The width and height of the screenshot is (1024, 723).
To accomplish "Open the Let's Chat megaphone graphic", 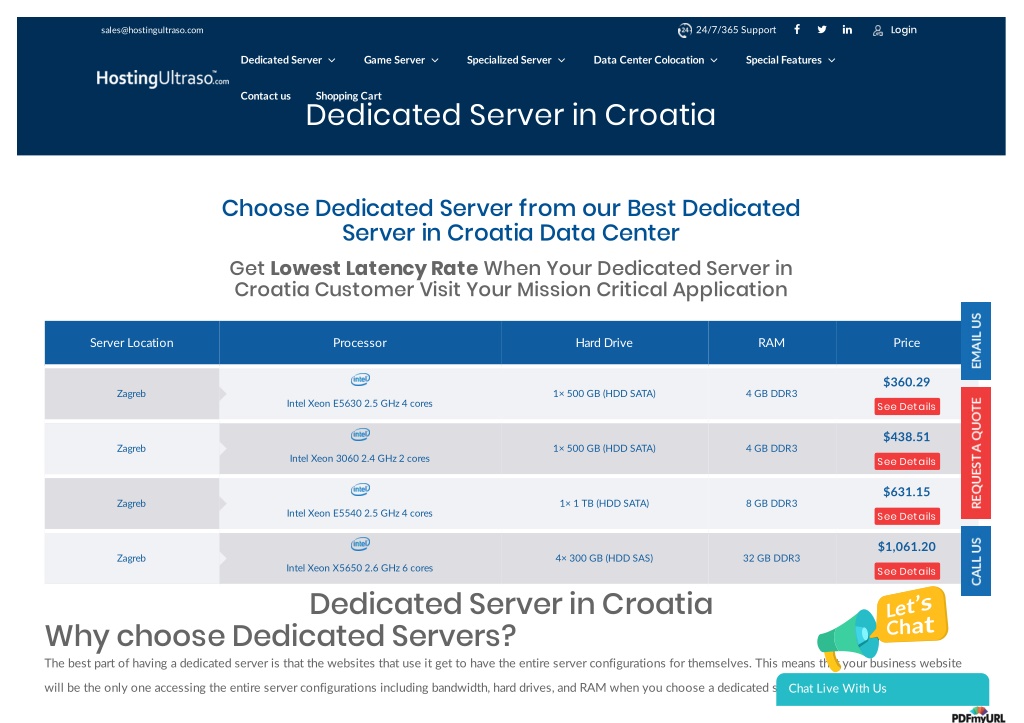I will tap(882, 627).
